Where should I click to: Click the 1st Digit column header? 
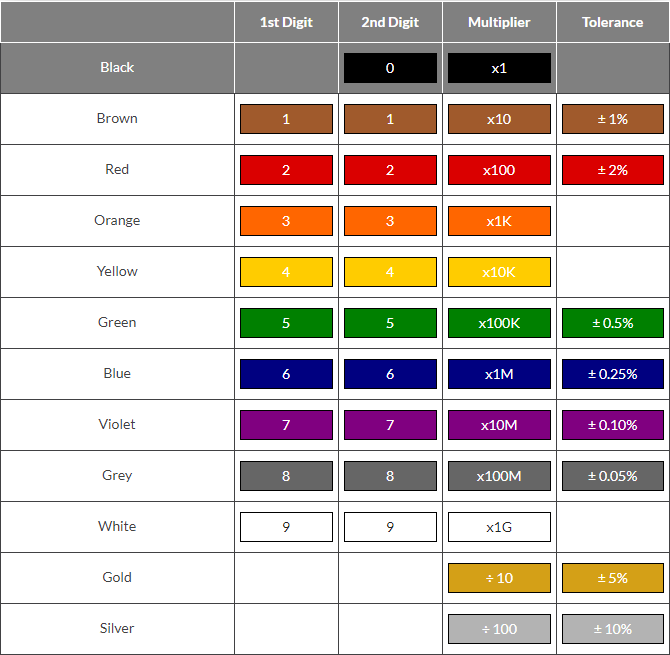tap(286, 22)
